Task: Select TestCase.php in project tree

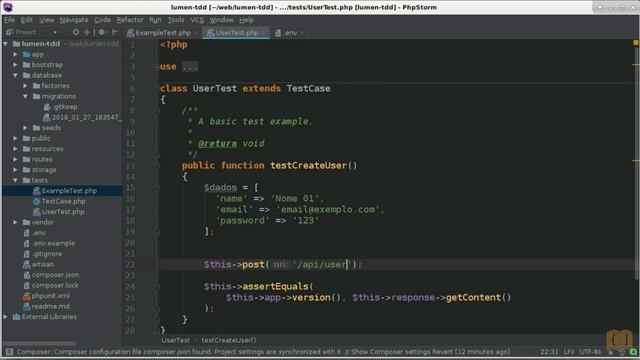Action: pyautogui.click(x=59, y=201)
